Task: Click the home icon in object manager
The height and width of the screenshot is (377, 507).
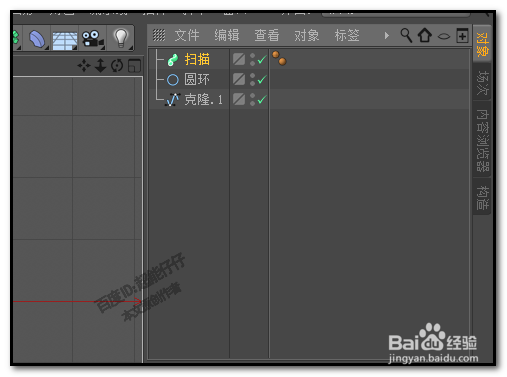Action: tap(425, 35)
